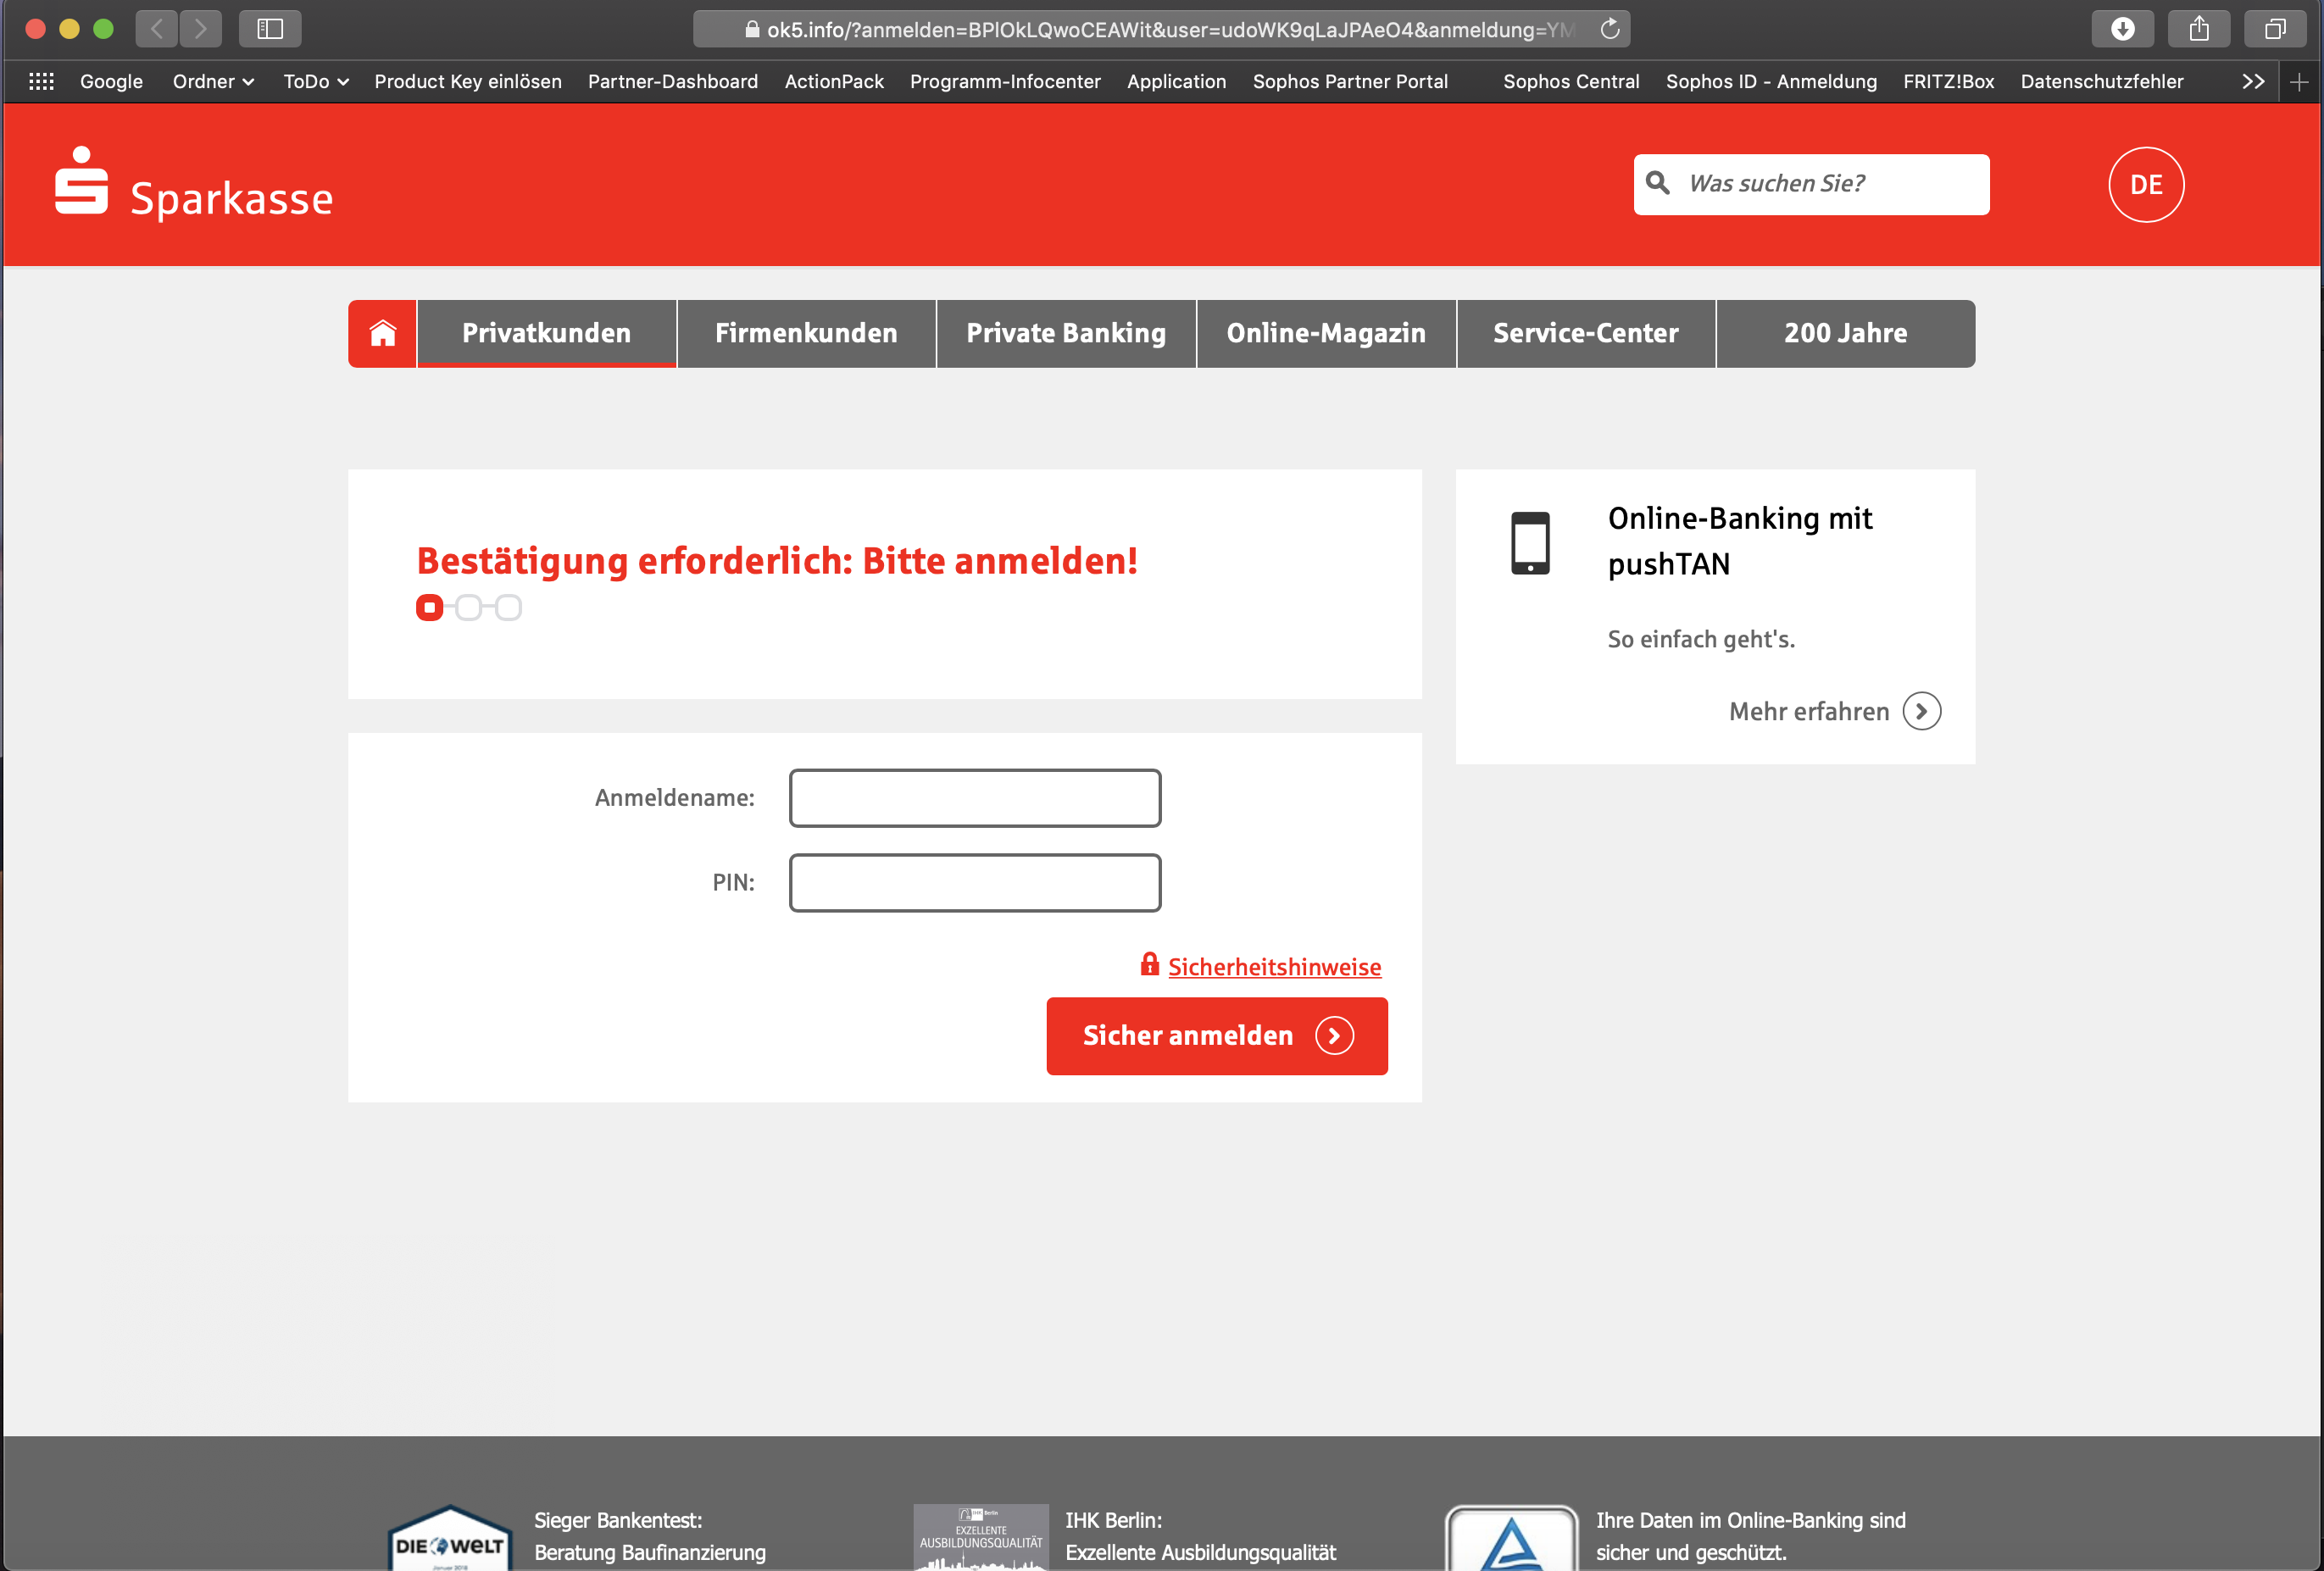
Task: Click the arrow circle next to Mehr erfahren
Action: [x=1921, y=711]
